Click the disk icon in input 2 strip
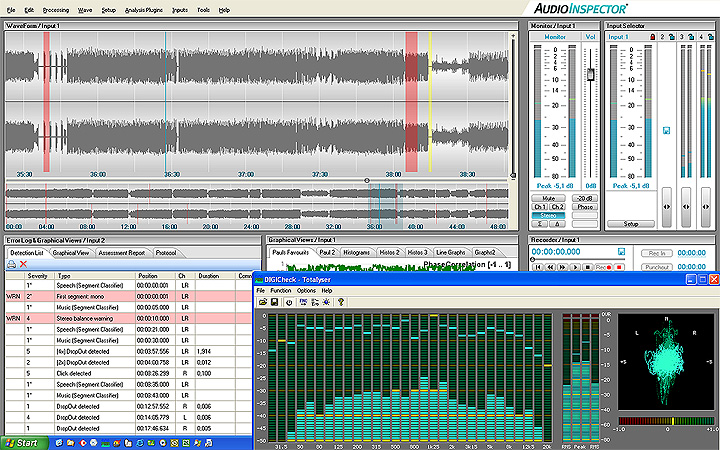The height and width of the screenshot is (450, 720). [x=667, y=130]
